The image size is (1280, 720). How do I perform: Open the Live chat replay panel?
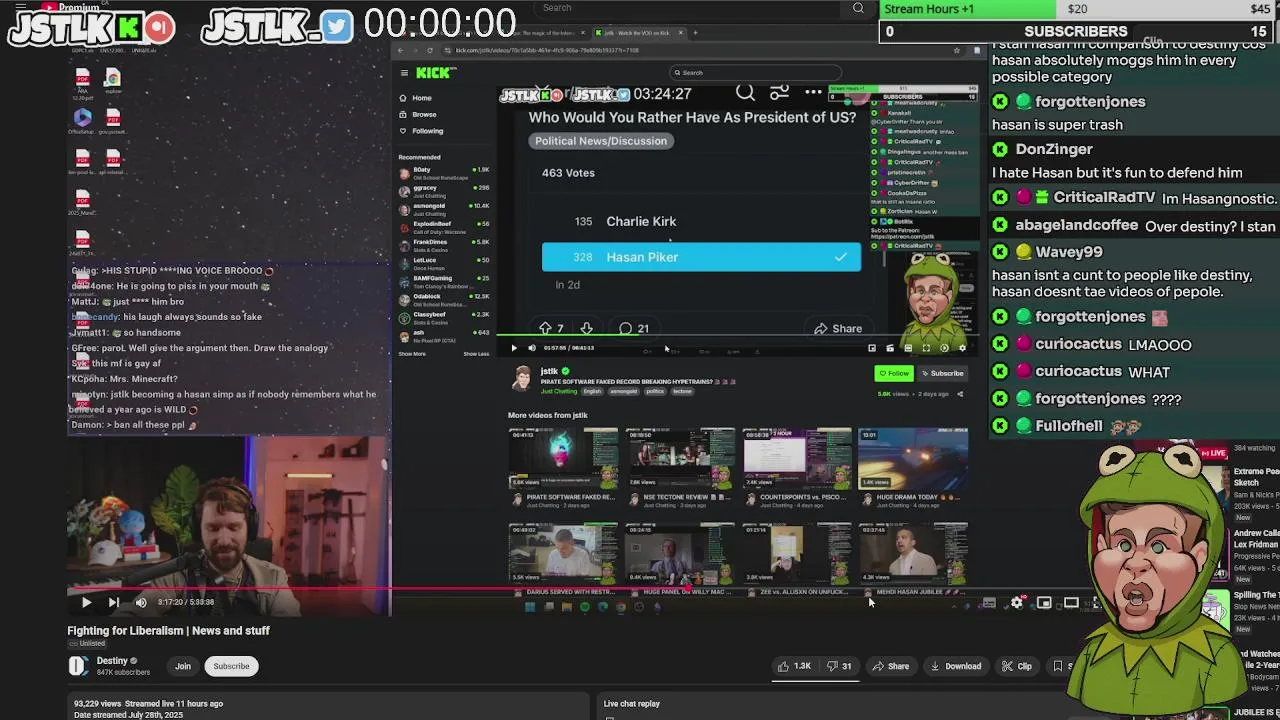pos(632,704)
